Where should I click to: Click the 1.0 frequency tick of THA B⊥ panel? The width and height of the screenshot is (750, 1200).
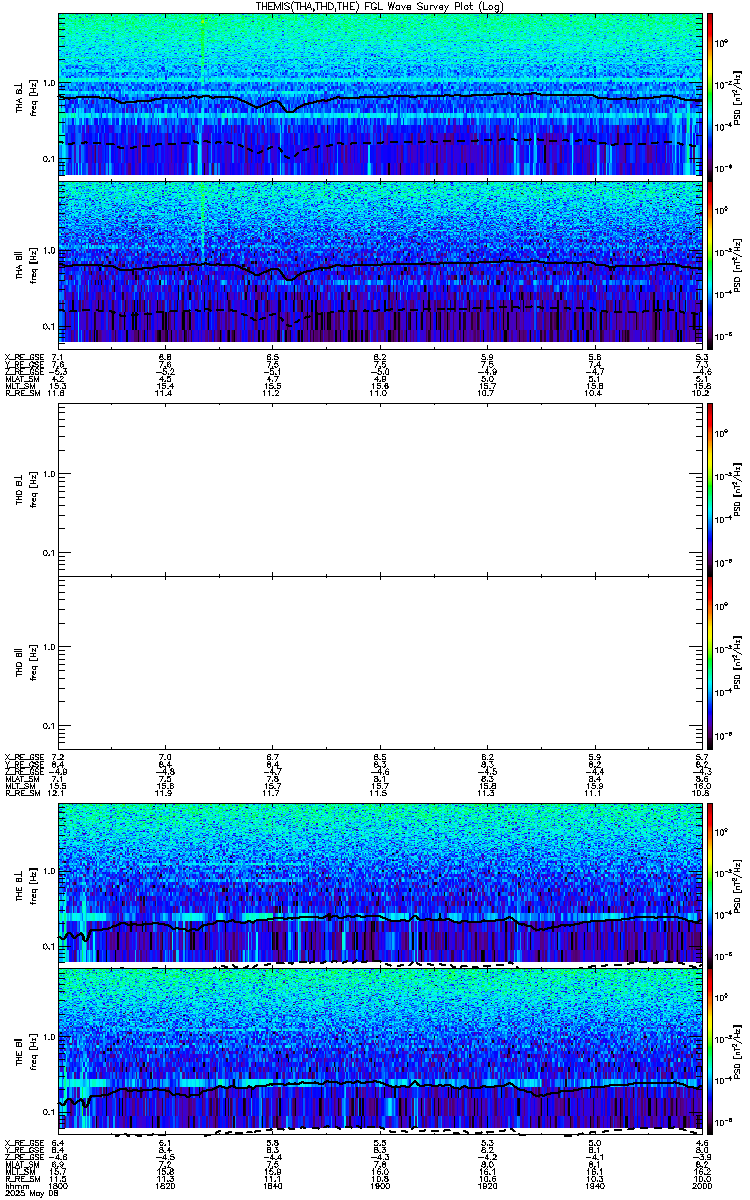48,82
